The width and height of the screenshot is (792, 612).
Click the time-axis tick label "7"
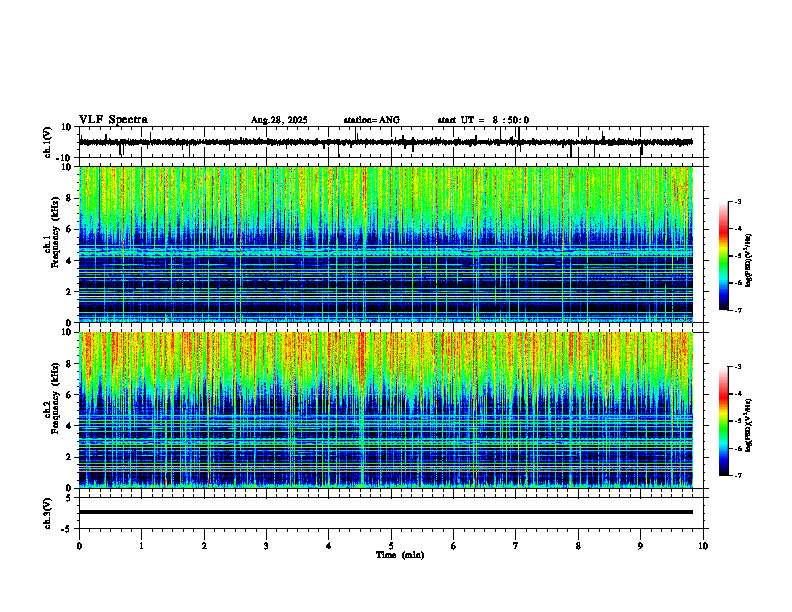(516, 546)
